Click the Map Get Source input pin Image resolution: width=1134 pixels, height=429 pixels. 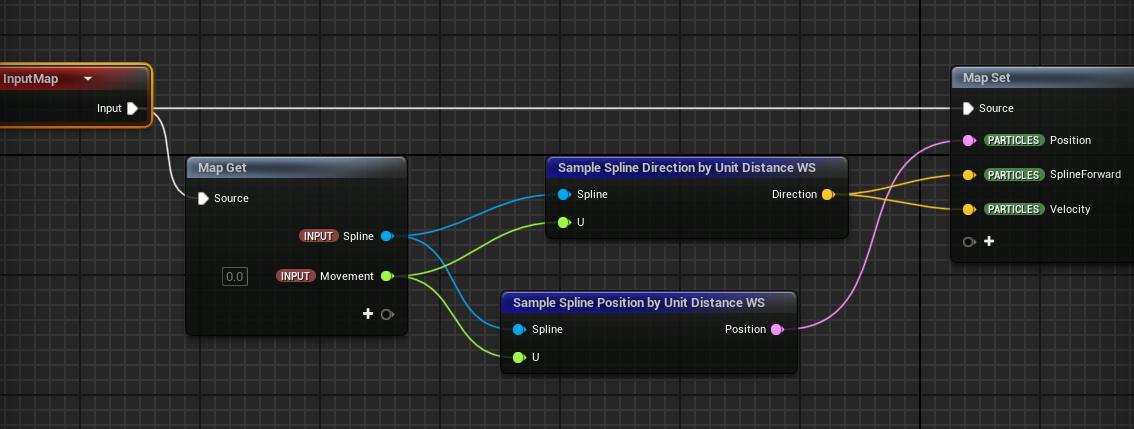tap(203, 198)
